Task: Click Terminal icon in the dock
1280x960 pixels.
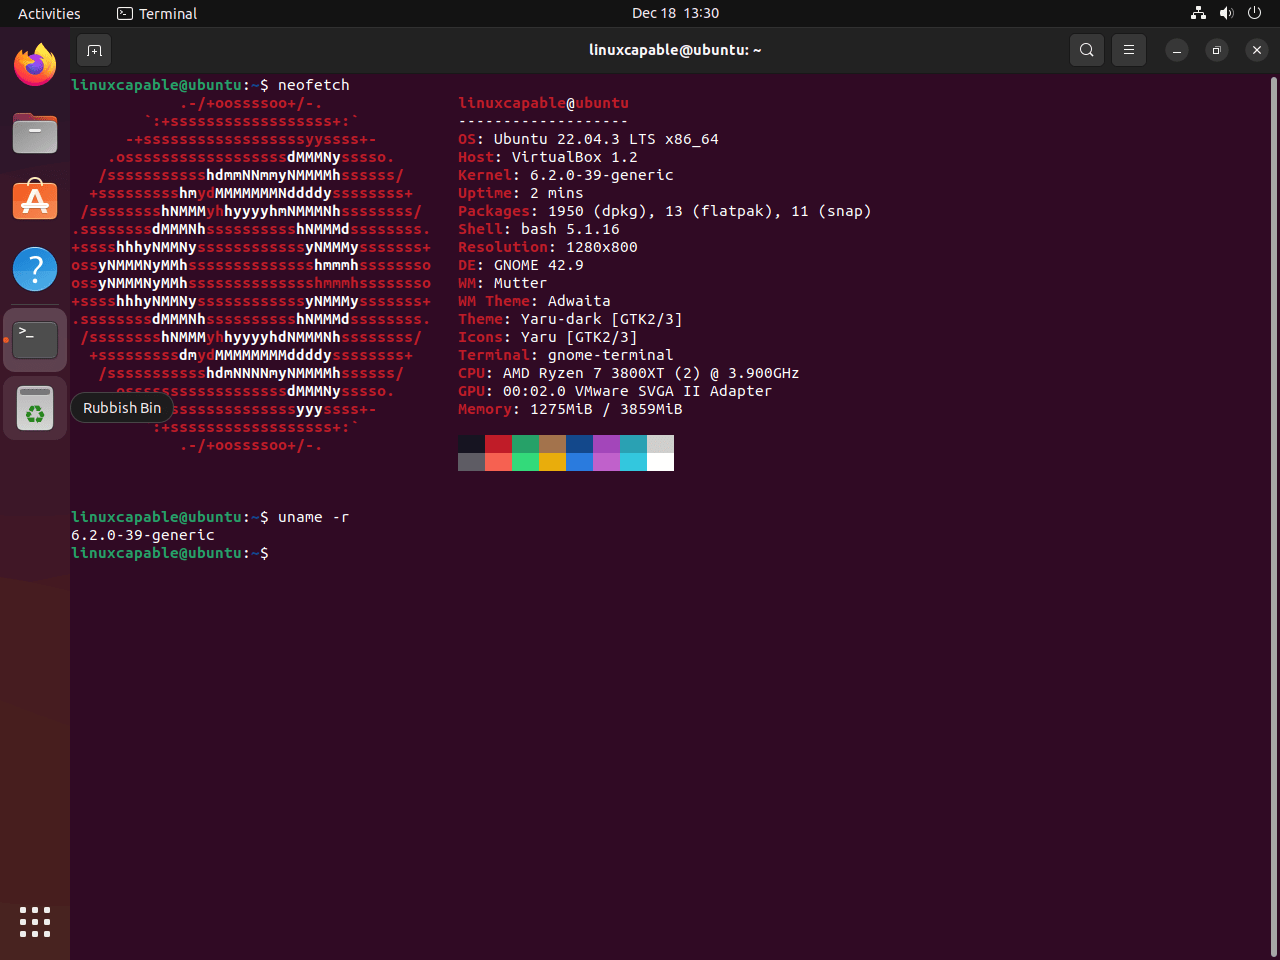Action: pos(35,340)
